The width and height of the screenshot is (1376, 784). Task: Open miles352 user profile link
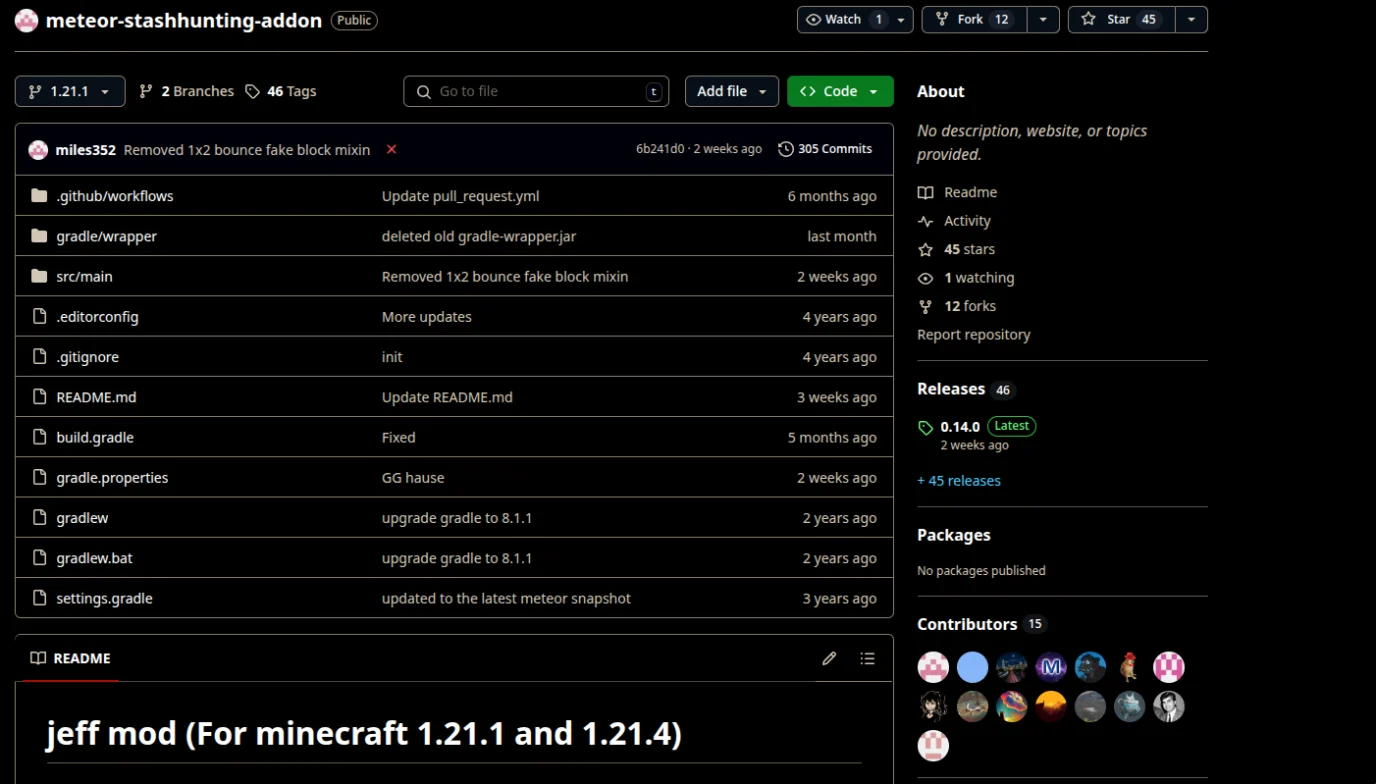coord(86,149)
